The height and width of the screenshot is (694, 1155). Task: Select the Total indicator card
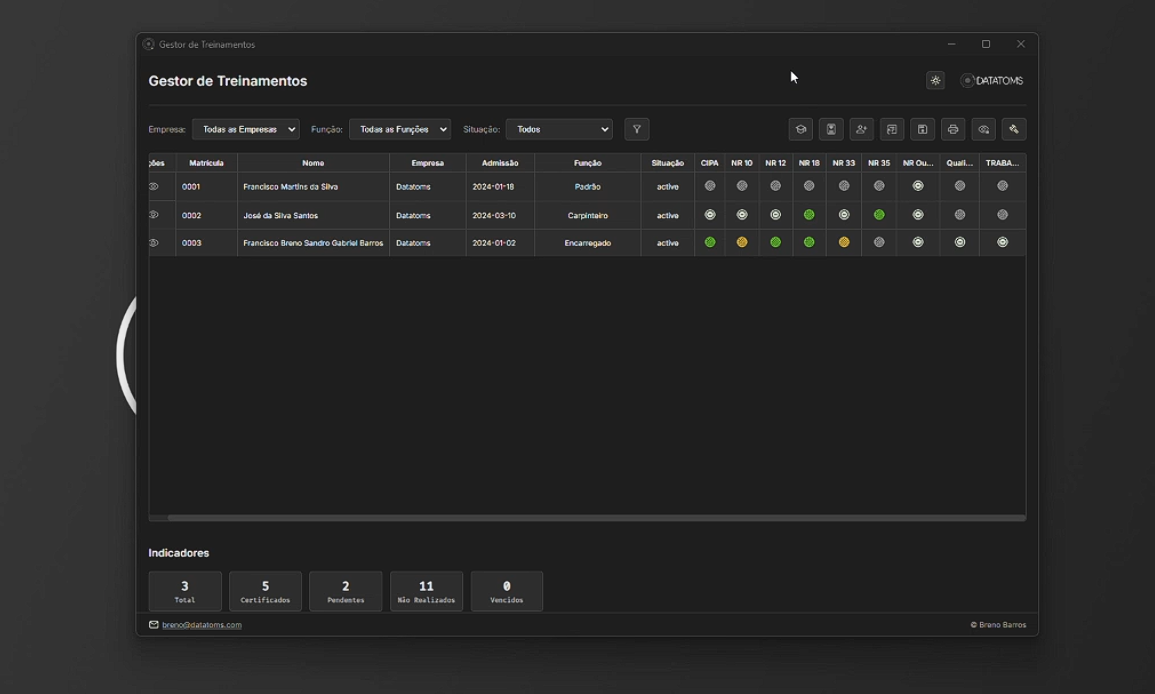pos(185,591)
